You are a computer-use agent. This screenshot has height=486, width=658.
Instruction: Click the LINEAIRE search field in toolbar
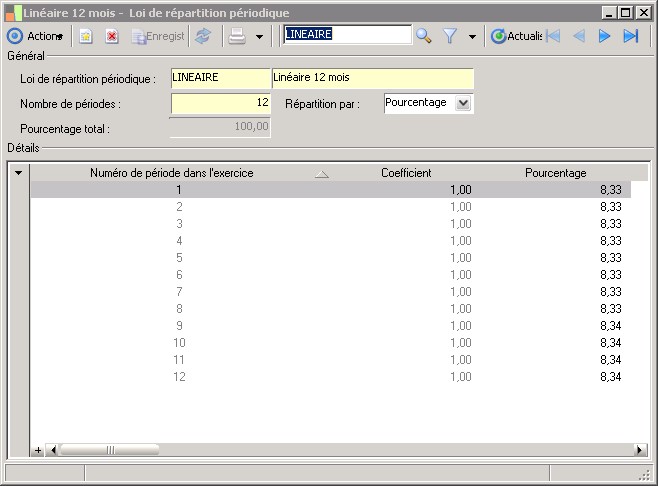pos(346,34)
